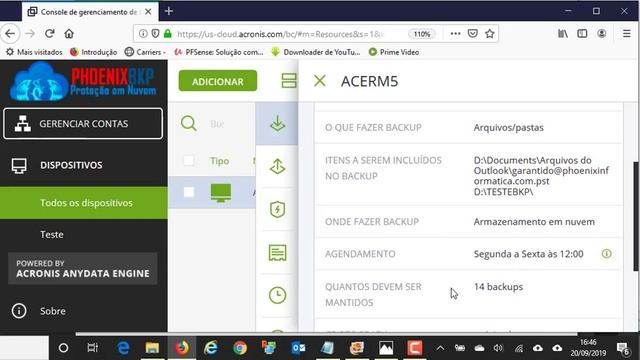Open Downloader de YouTube bookmark
Screen dimensions: 640x360
click(x=316, y=52)
